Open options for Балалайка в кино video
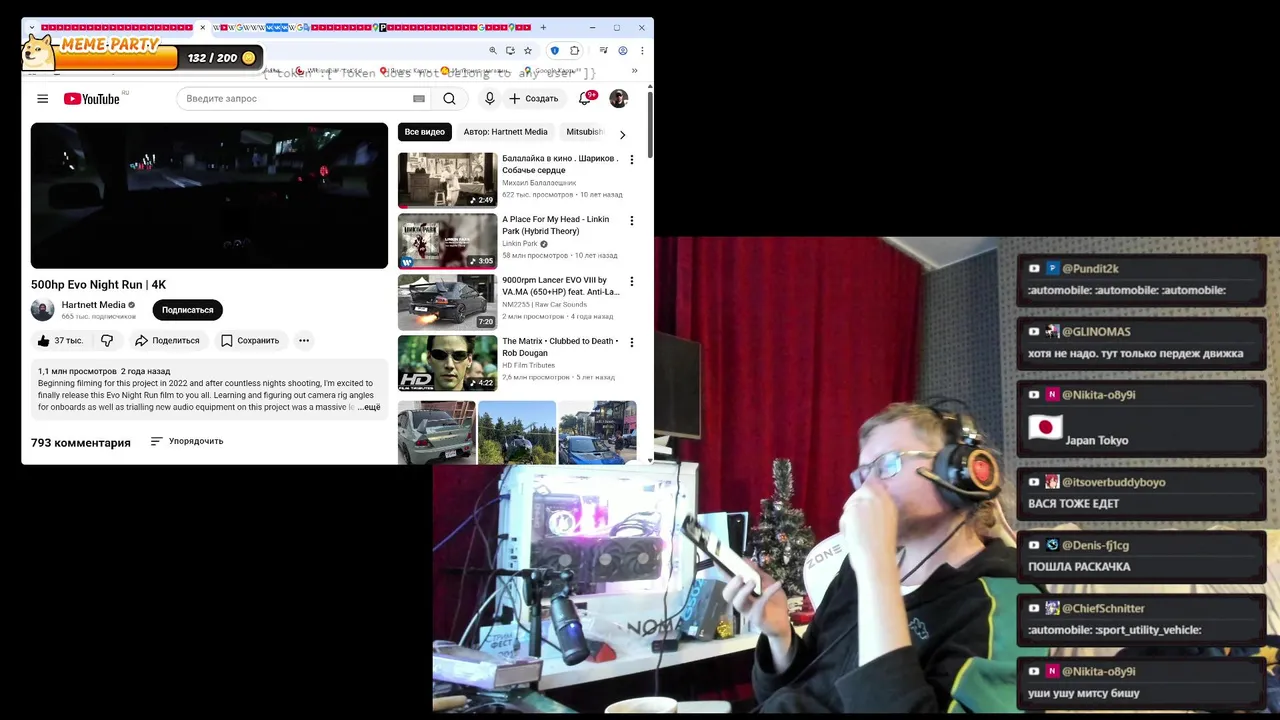Image resolution: width=1280 pixels, height=720 pixels. [x=631, y=160]
